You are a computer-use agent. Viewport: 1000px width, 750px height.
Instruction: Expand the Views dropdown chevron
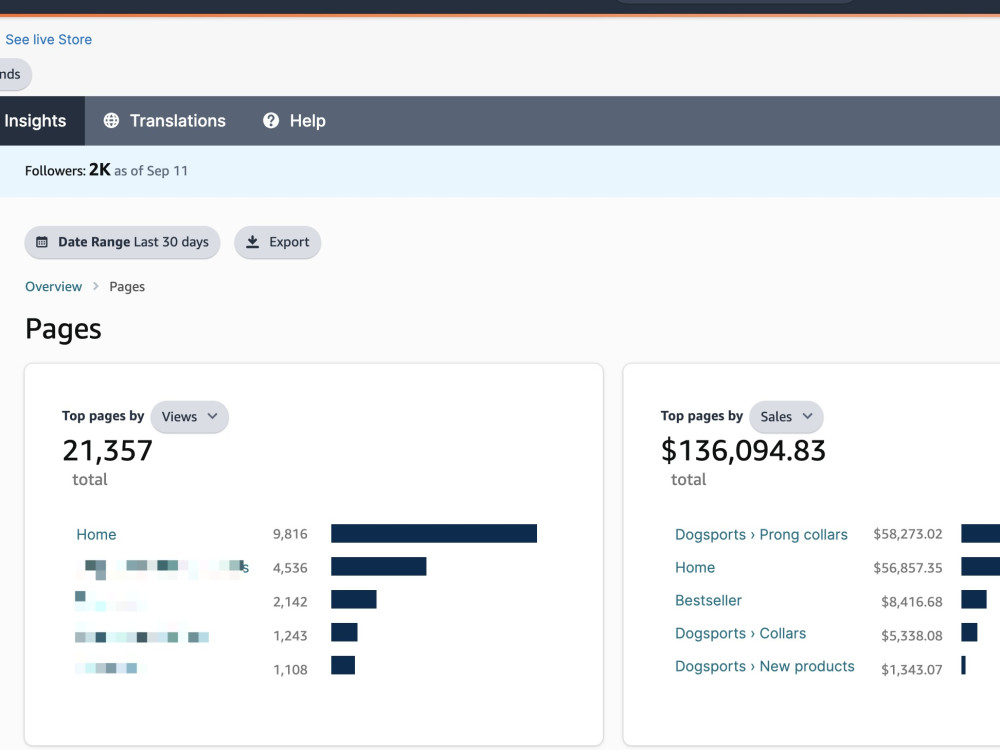tap(212, 416)
